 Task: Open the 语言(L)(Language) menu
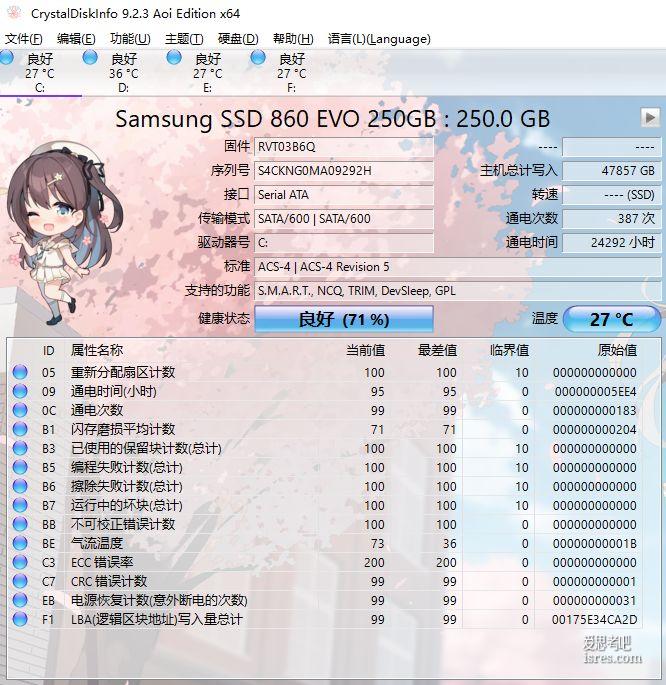(x=379, y=39)
